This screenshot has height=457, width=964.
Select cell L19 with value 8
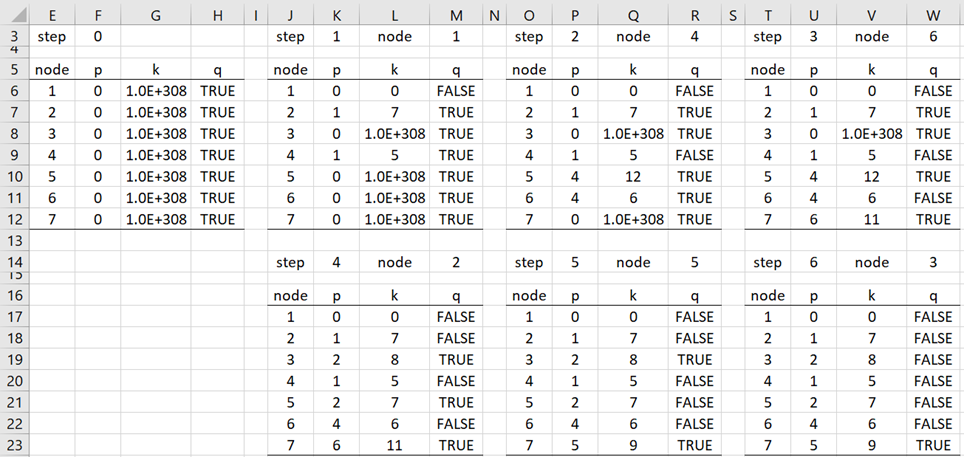pyautogui.click(x=394, y=360)
